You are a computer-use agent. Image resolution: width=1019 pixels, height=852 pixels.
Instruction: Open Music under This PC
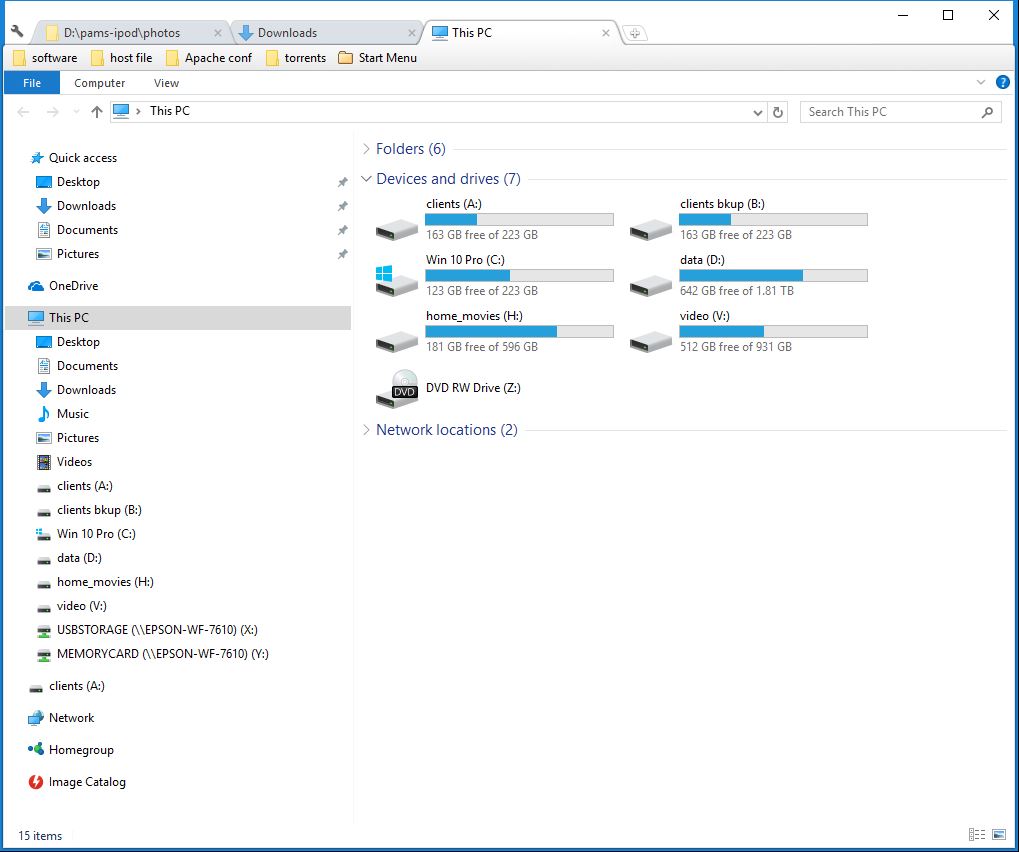click(x=72, y=414)
